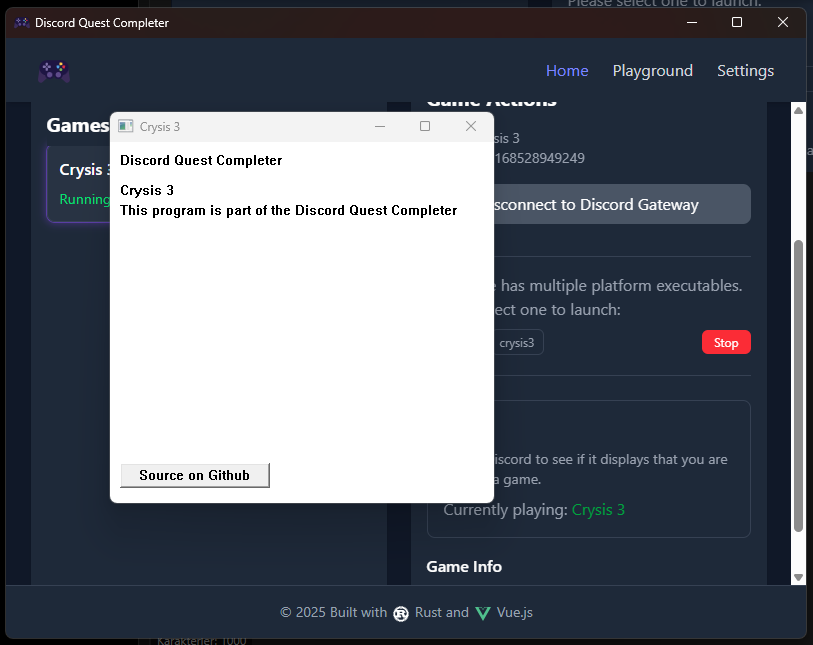
Task: Click the Game Info heading
Action: coord(464,566)
